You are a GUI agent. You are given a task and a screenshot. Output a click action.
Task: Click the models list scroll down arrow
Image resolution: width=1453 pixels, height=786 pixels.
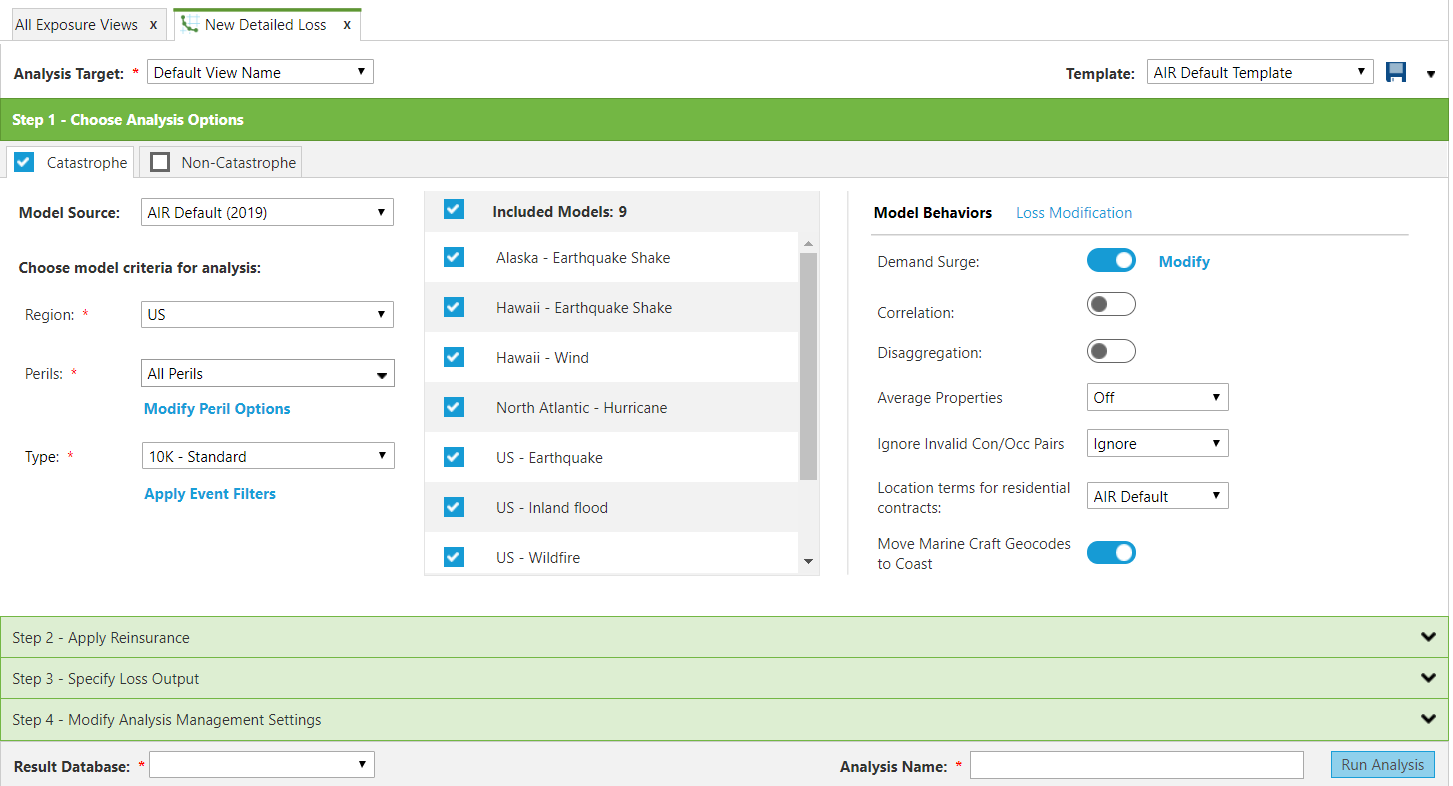pyautogui.click(x=808, y=562)
